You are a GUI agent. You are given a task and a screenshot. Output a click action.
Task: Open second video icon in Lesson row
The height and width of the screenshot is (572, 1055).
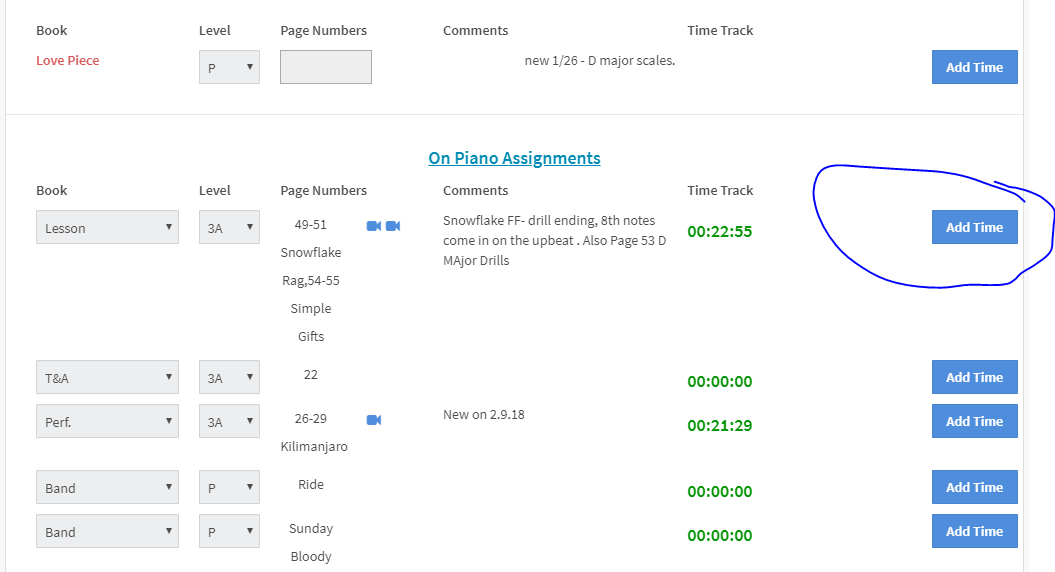(x=393, y=226)
